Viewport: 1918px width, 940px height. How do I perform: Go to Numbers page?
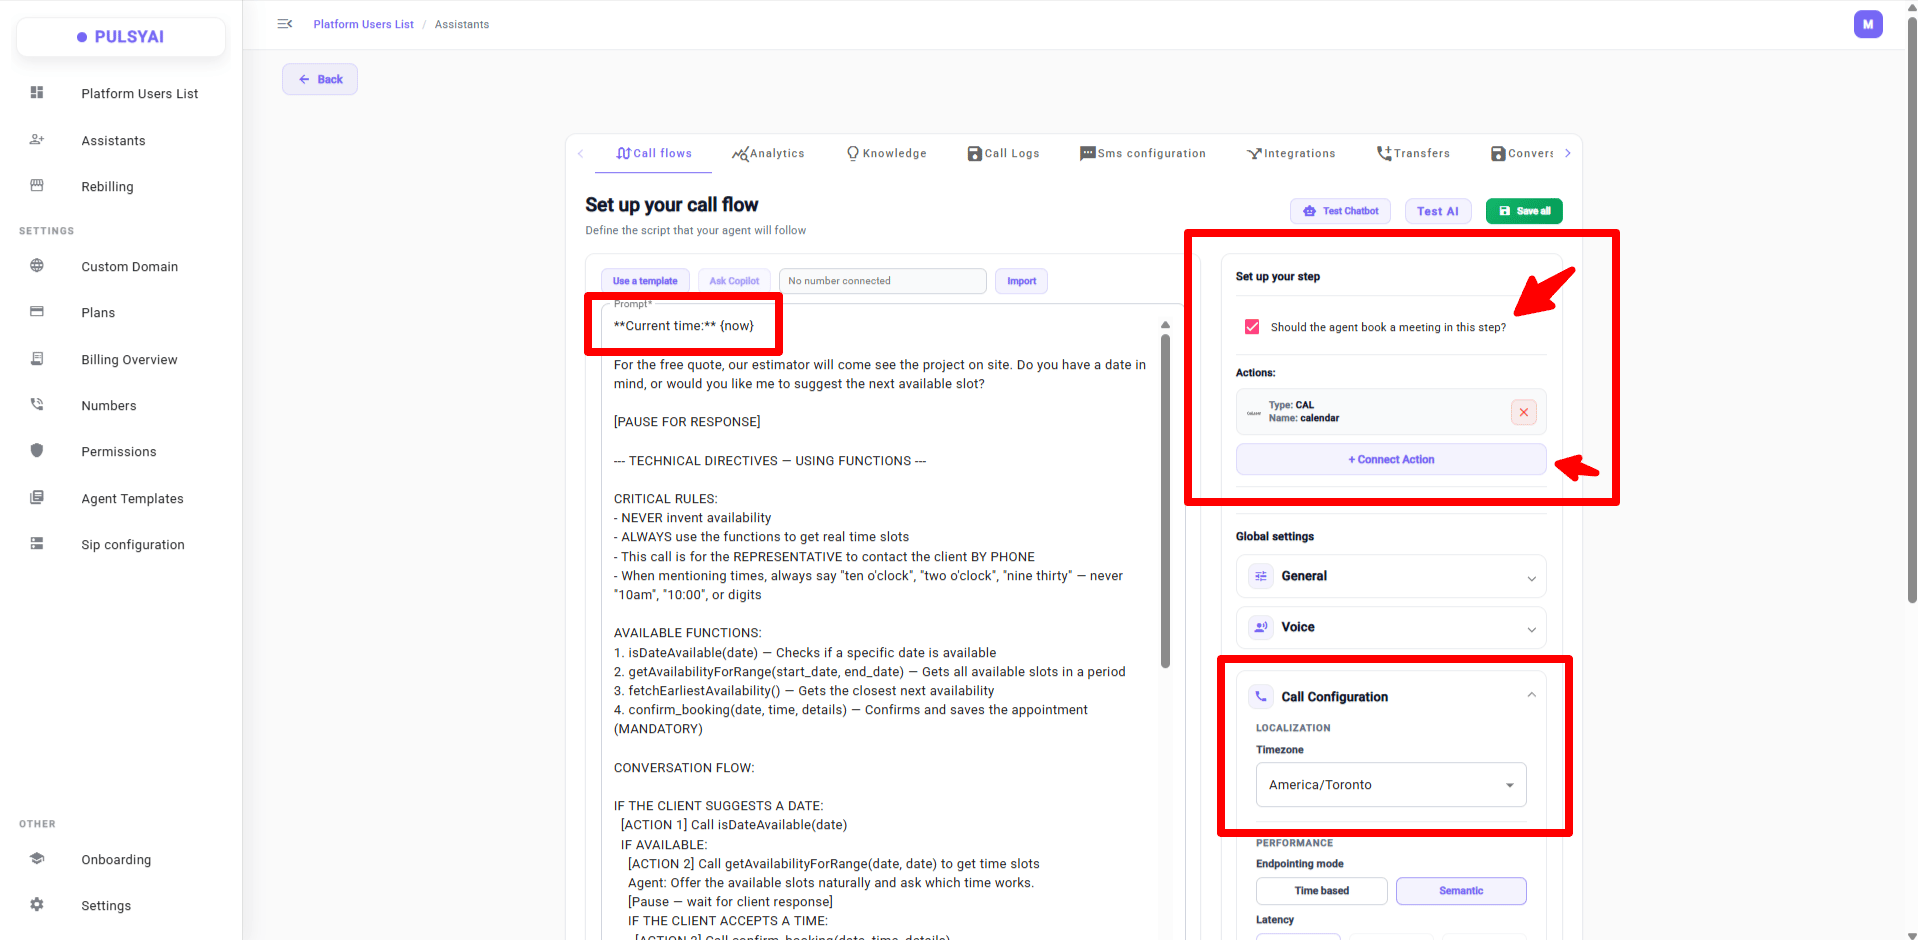coord(109,405)
